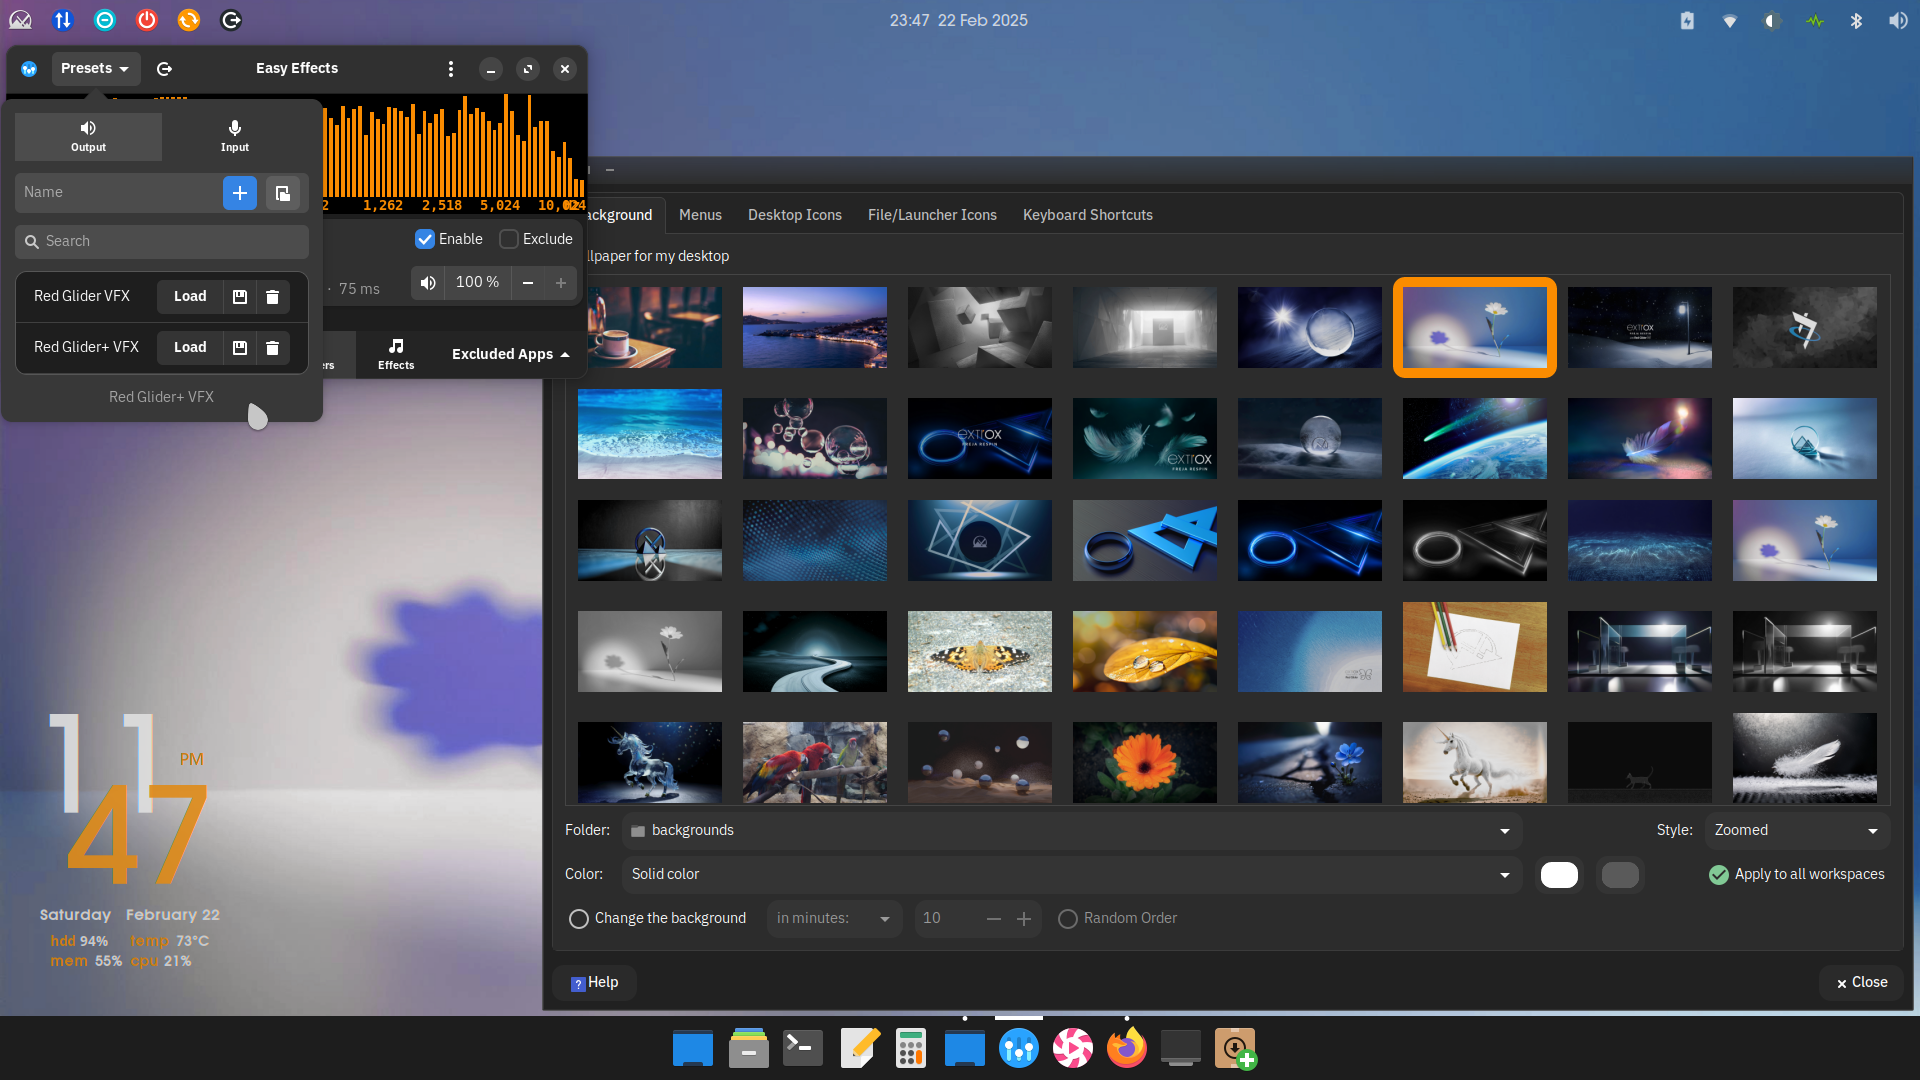The height and width of the screenshot is (1080, 1920).
Task: Click the Help button
Action: point(595,983)
